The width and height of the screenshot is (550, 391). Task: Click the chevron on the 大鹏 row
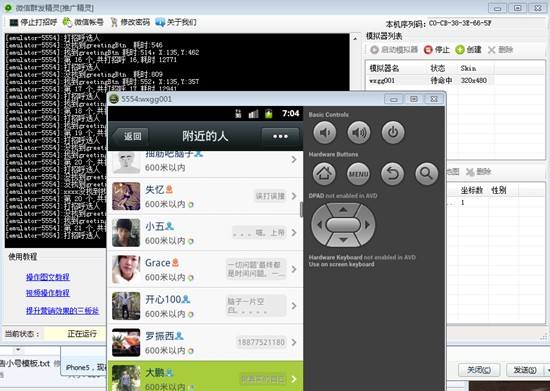294,379
